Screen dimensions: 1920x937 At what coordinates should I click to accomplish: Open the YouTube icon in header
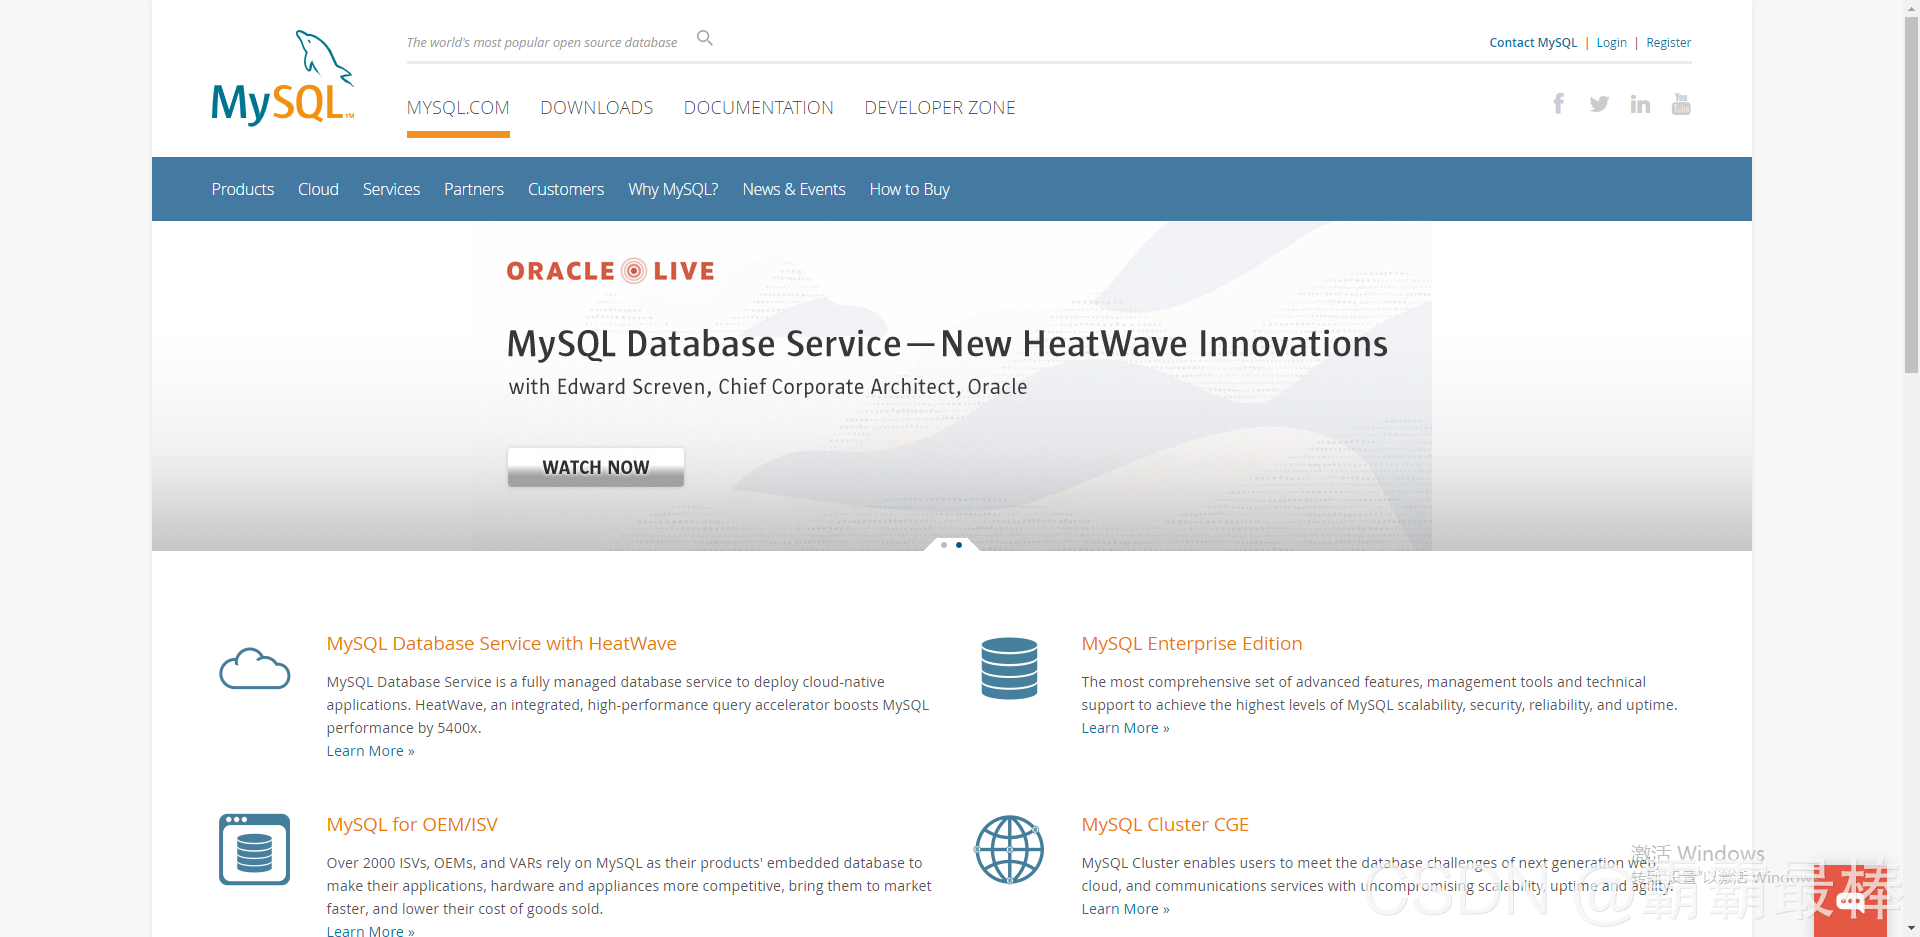(1681, 104)
